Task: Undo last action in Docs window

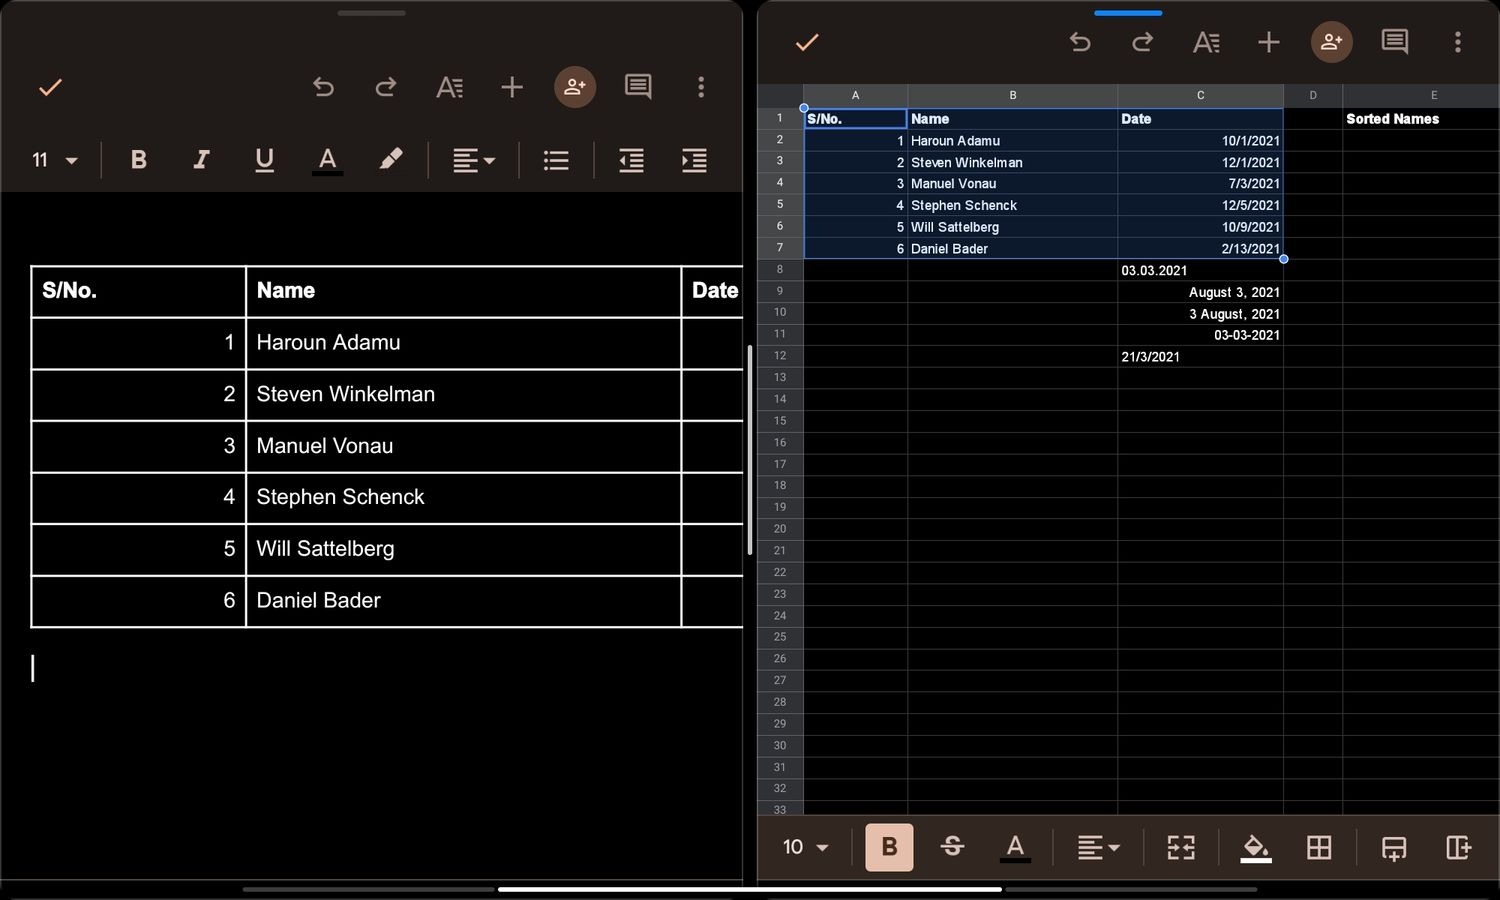Action: 323,87
